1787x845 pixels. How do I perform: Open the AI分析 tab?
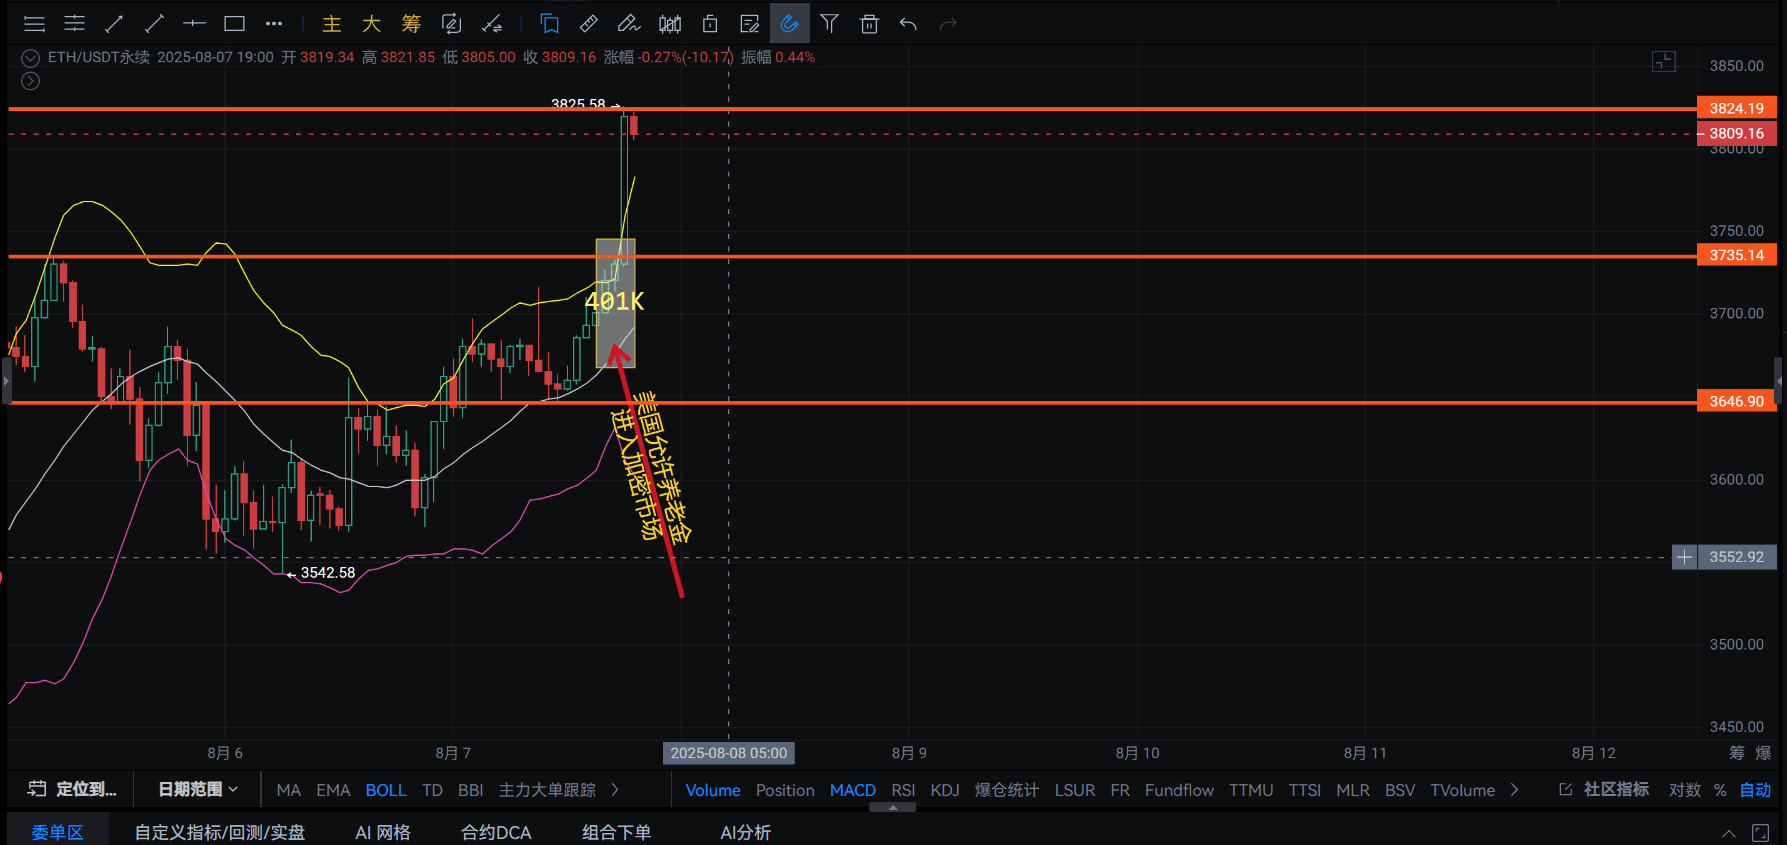pos(745,832)
